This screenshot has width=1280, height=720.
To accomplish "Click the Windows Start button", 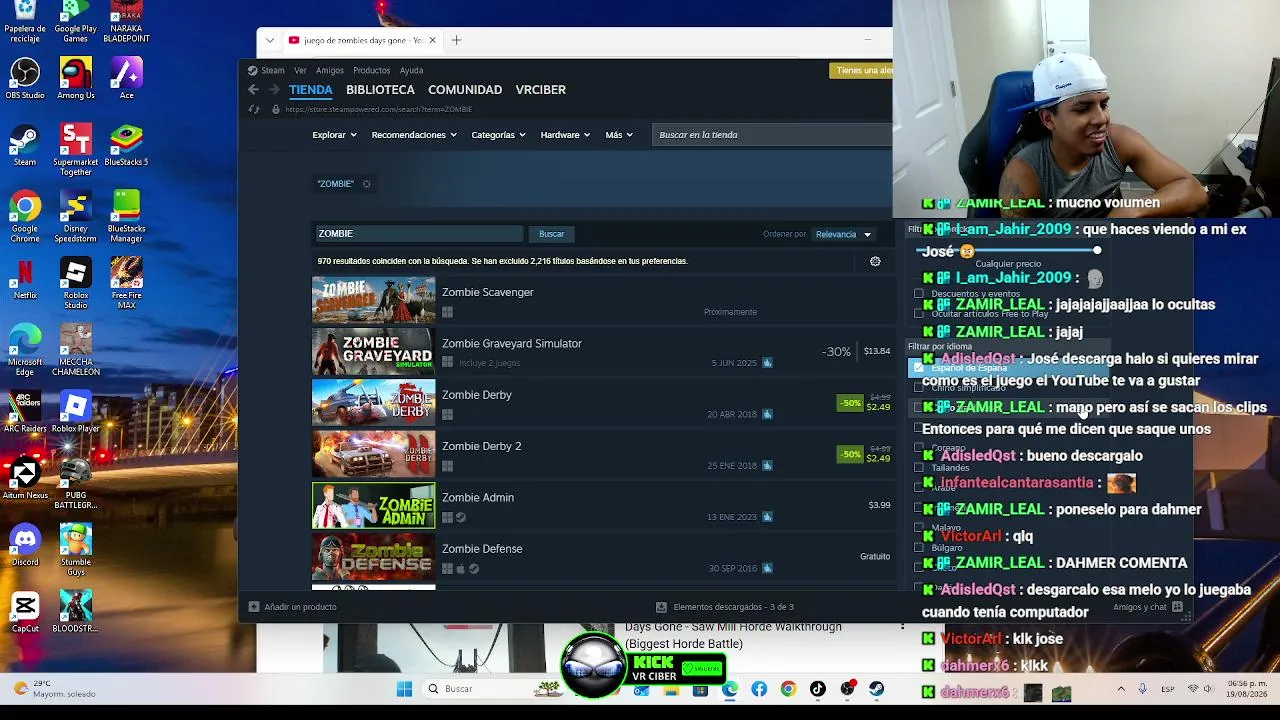I will pyautogui.click(x=404, y=689).
